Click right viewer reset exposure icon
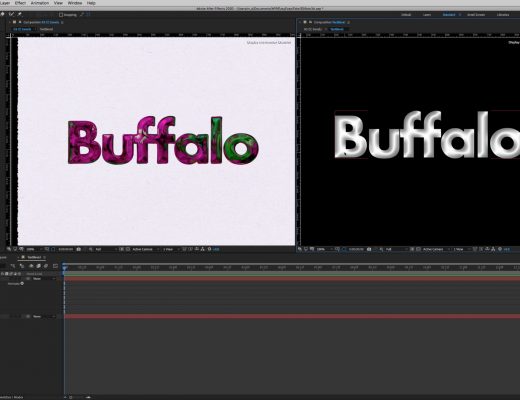 pos(500,249)
